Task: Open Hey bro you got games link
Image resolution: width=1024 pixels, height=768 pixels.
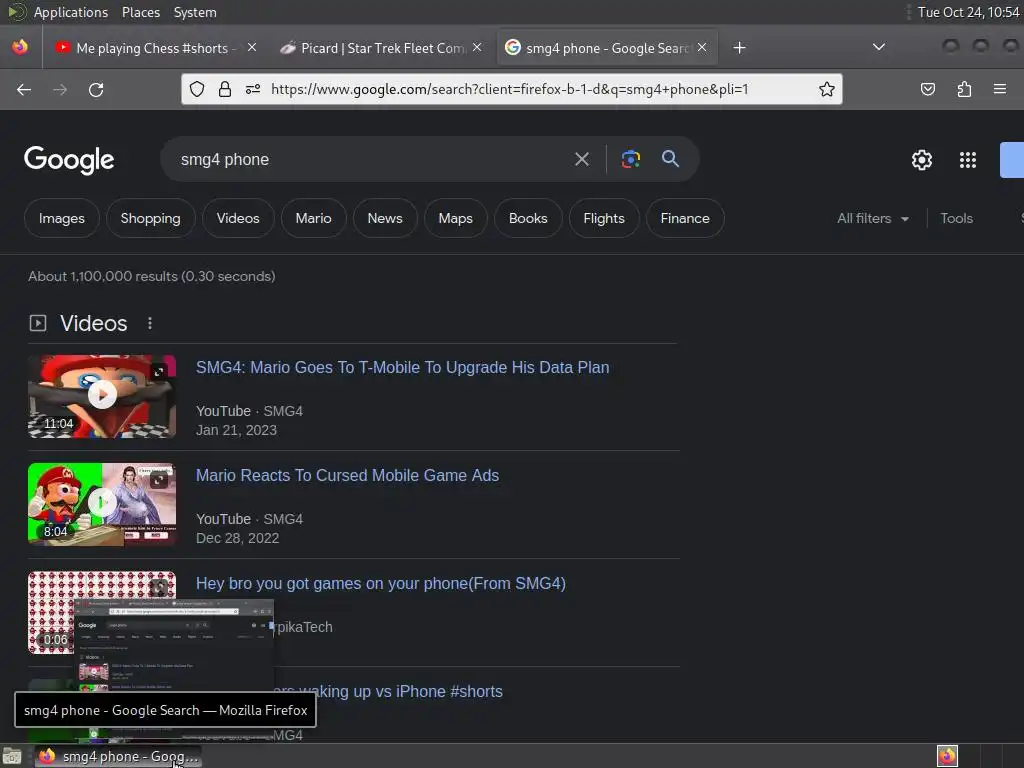Action: (x=381, y=583)
